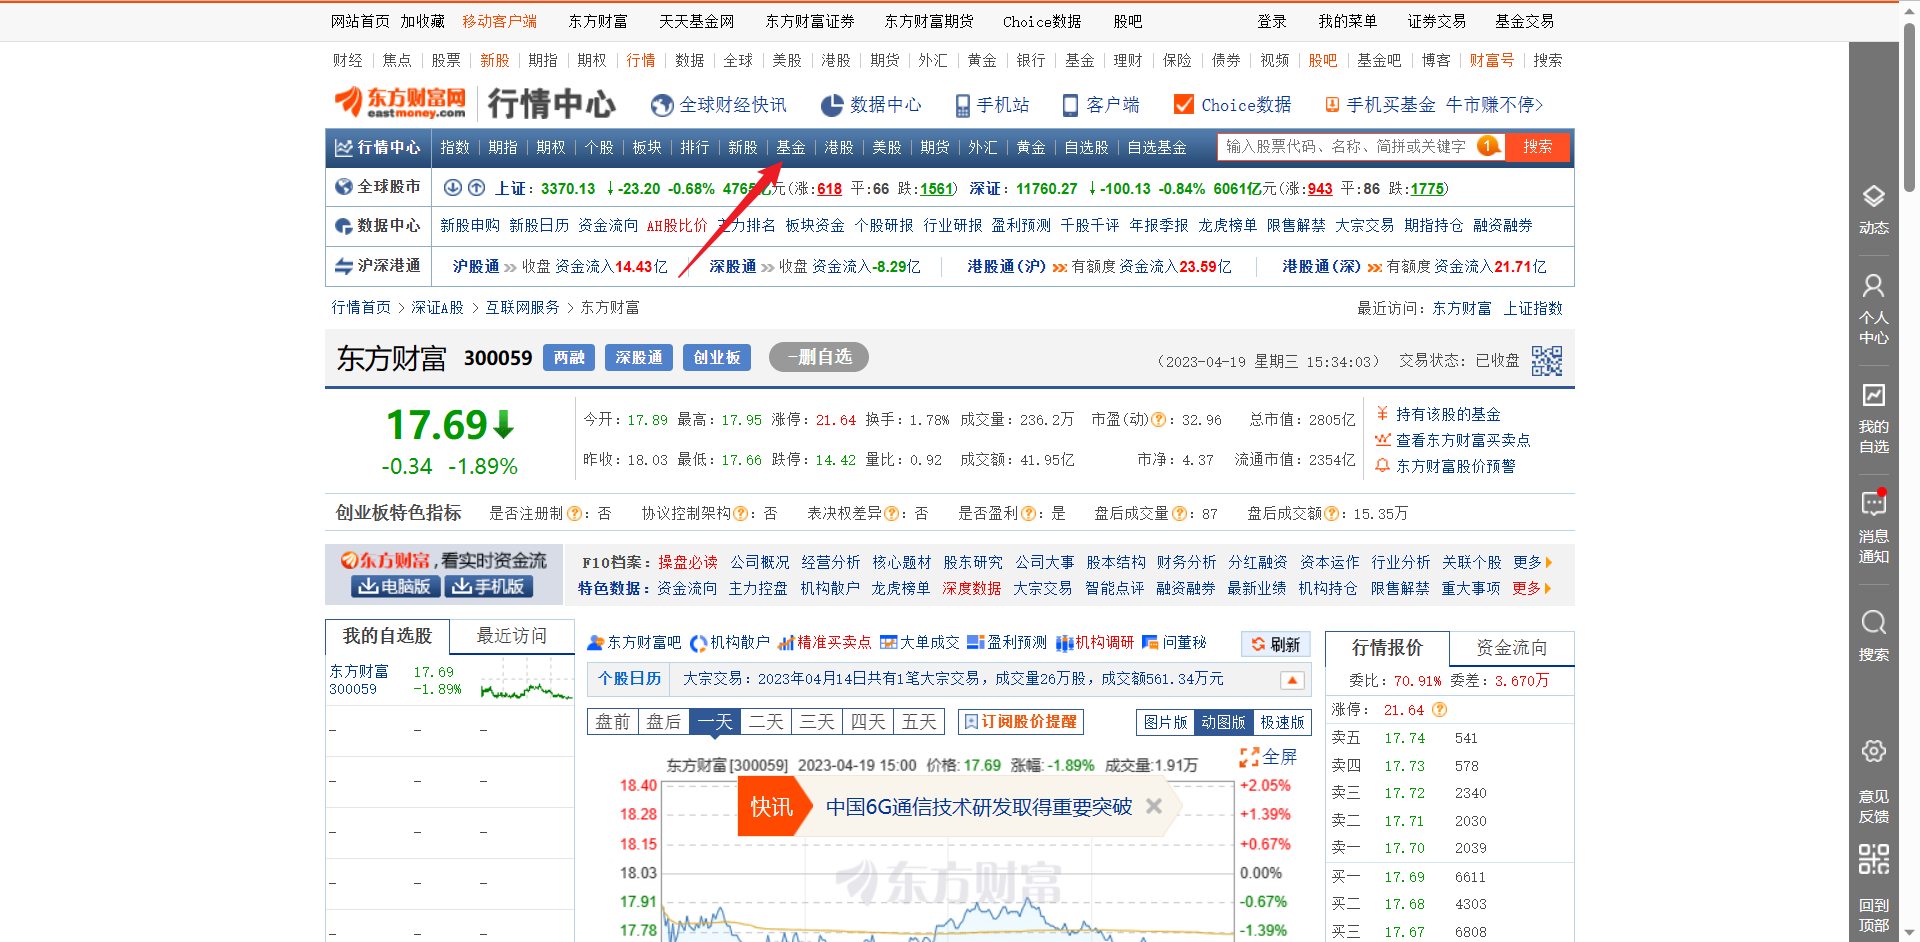Open 自选股 in blue navigation bar
The height and width of the screenshot is (942, 1920).
(1086, 148)
